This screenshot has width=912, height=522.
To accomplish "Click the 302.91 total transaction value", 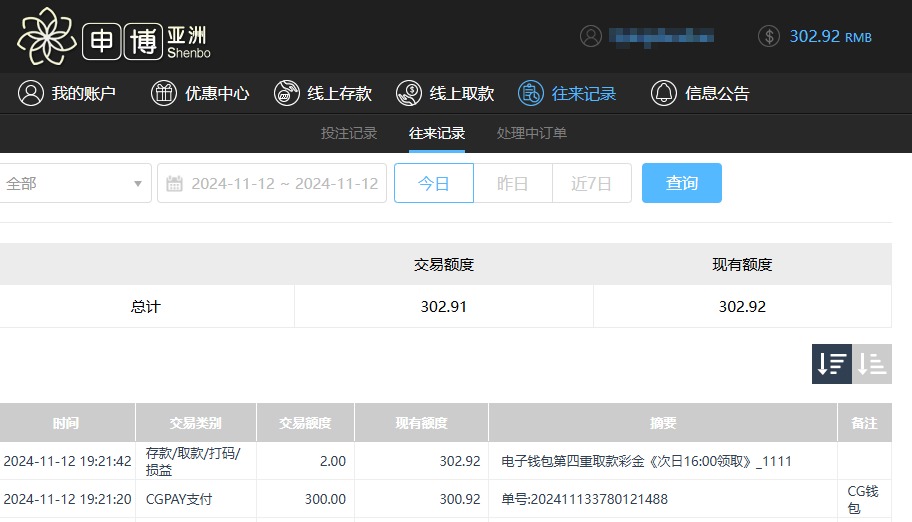I will click(444, 307).
